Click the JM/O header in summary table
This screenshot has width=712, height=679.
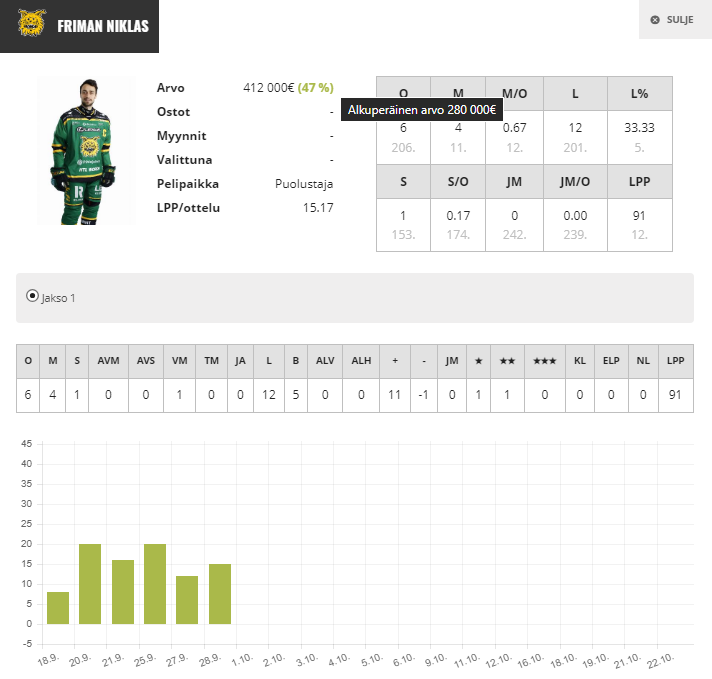pyautogui.click(x=575, y=182)
